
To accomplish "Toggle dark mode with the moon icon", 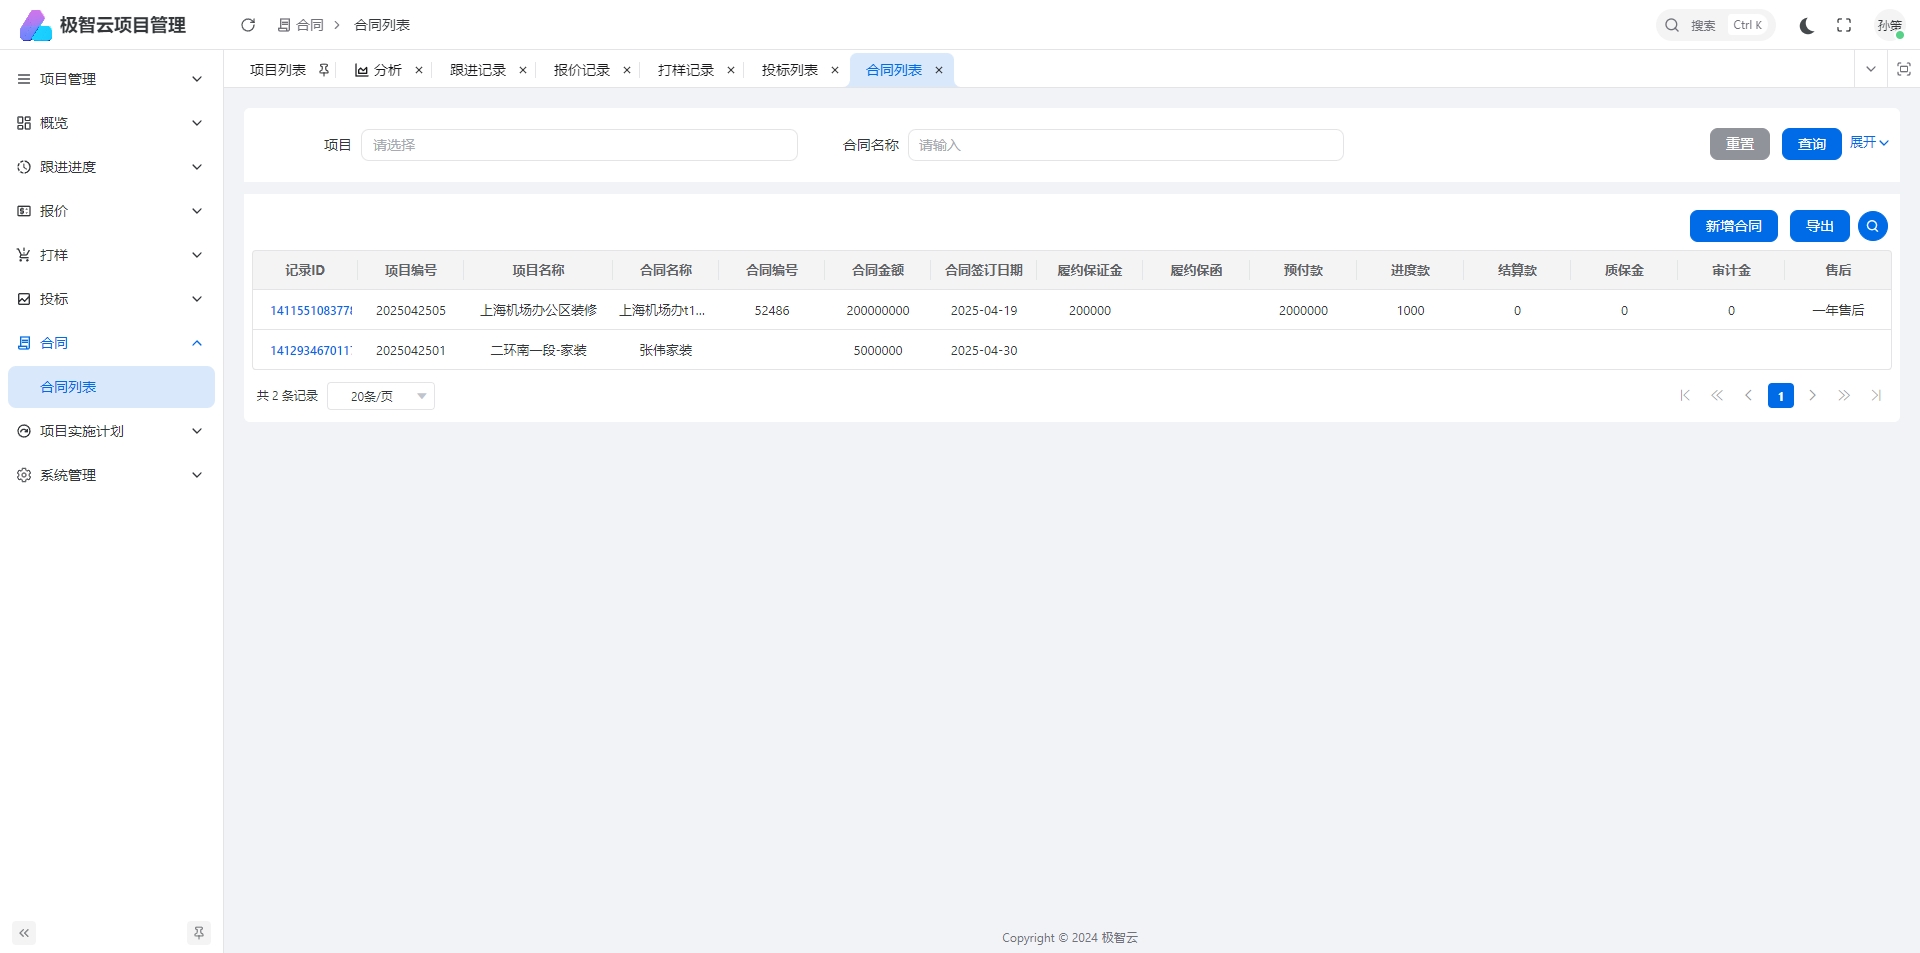I will [x=1806, y=26].
